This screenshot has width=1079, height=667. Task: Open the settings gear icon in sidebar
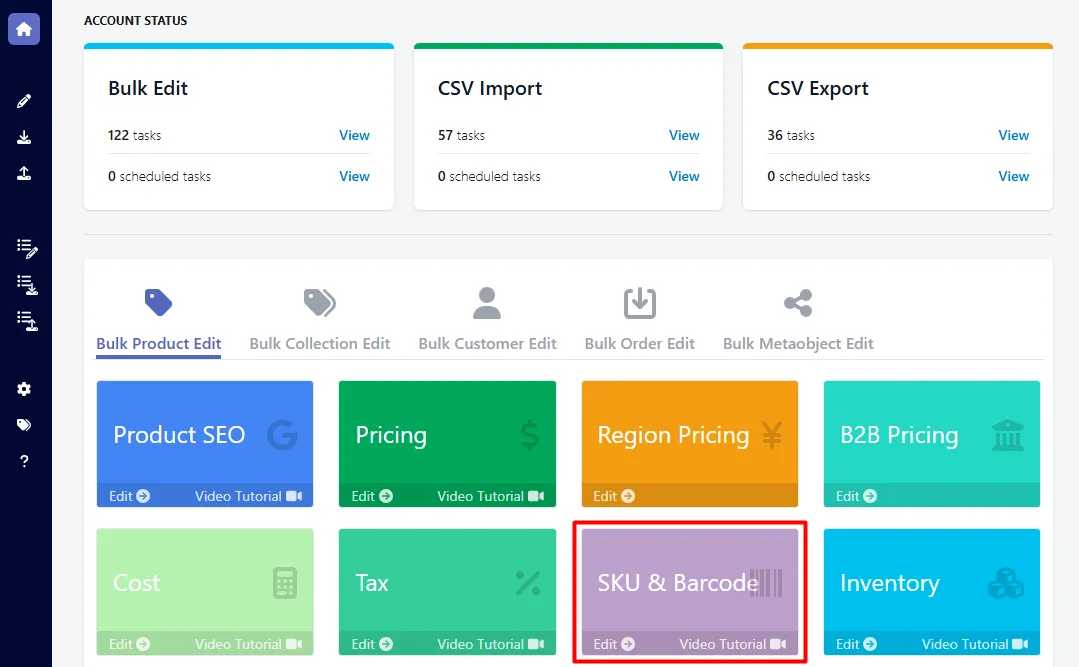[24, 389]
